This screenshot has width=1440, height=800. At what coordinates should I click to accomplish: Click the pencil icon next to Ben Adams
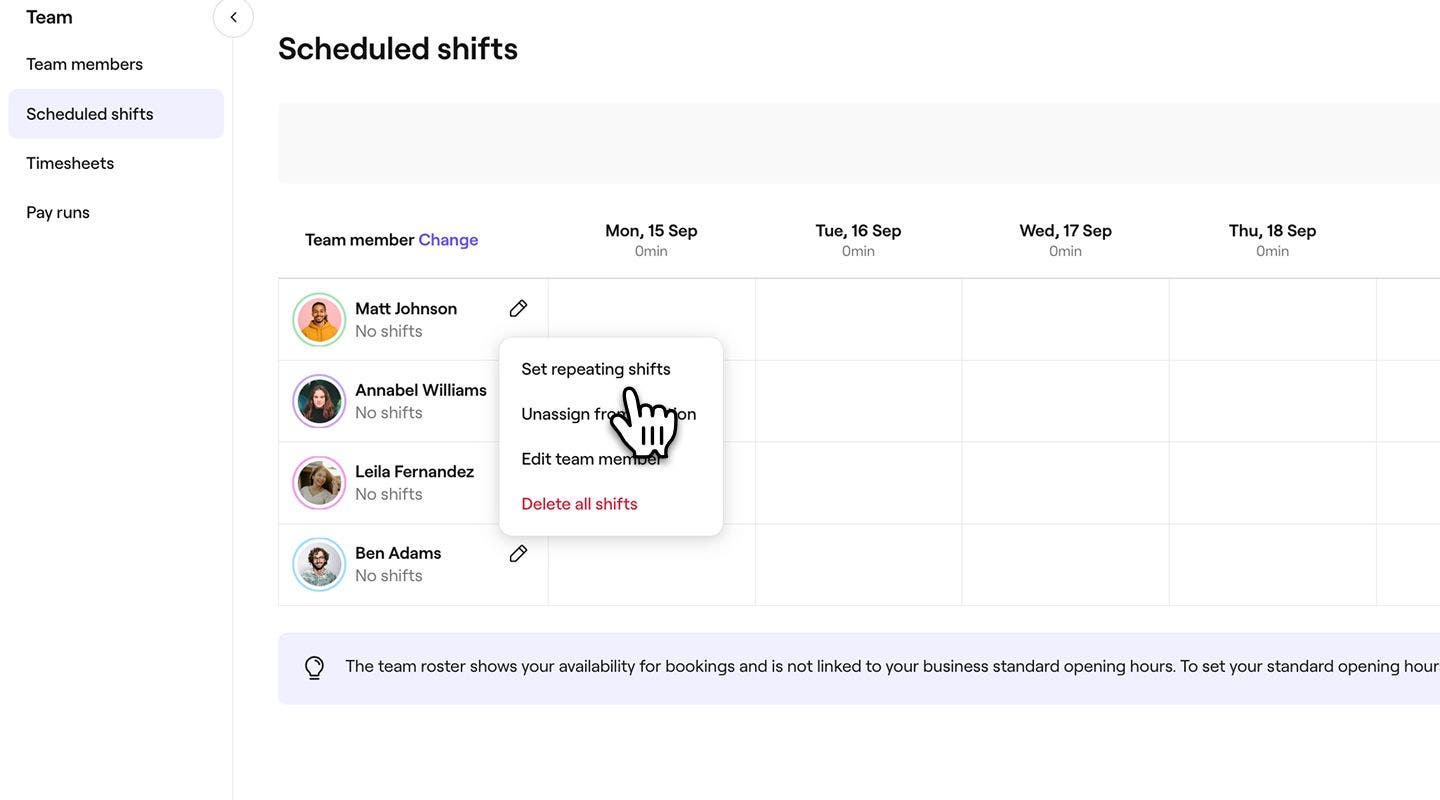pyautogui.click(x=518, y=554)
